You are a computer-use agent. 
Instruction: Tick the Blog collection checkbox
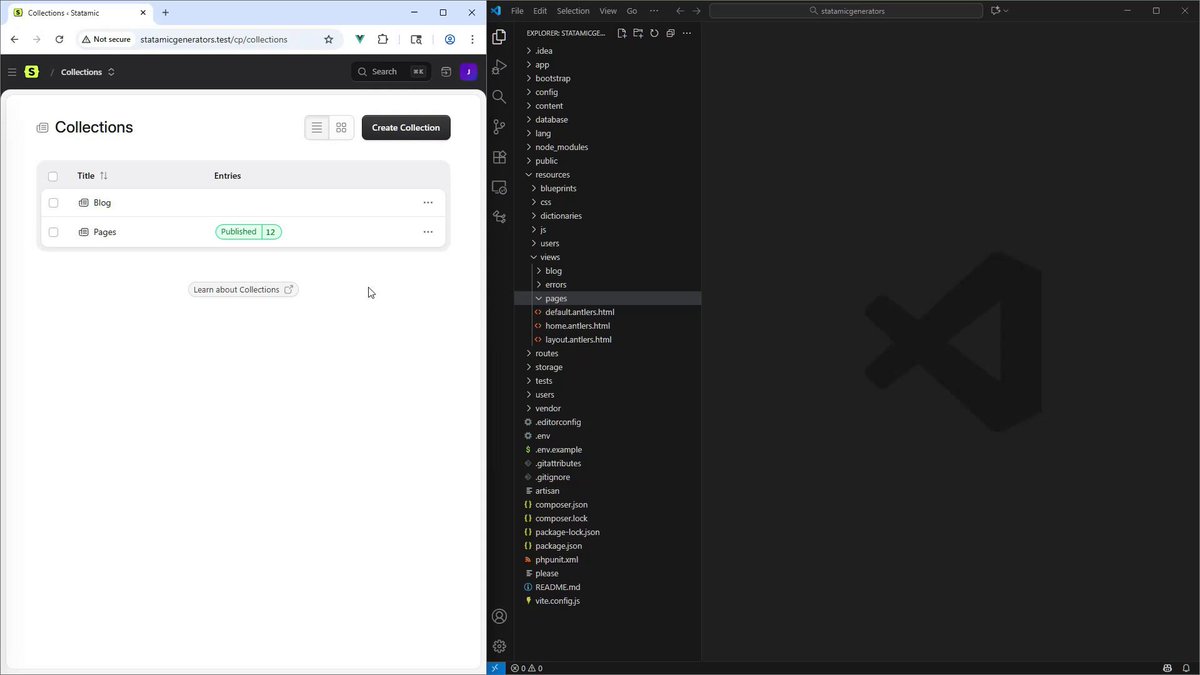pyautogui.click(x=53, y=203)
